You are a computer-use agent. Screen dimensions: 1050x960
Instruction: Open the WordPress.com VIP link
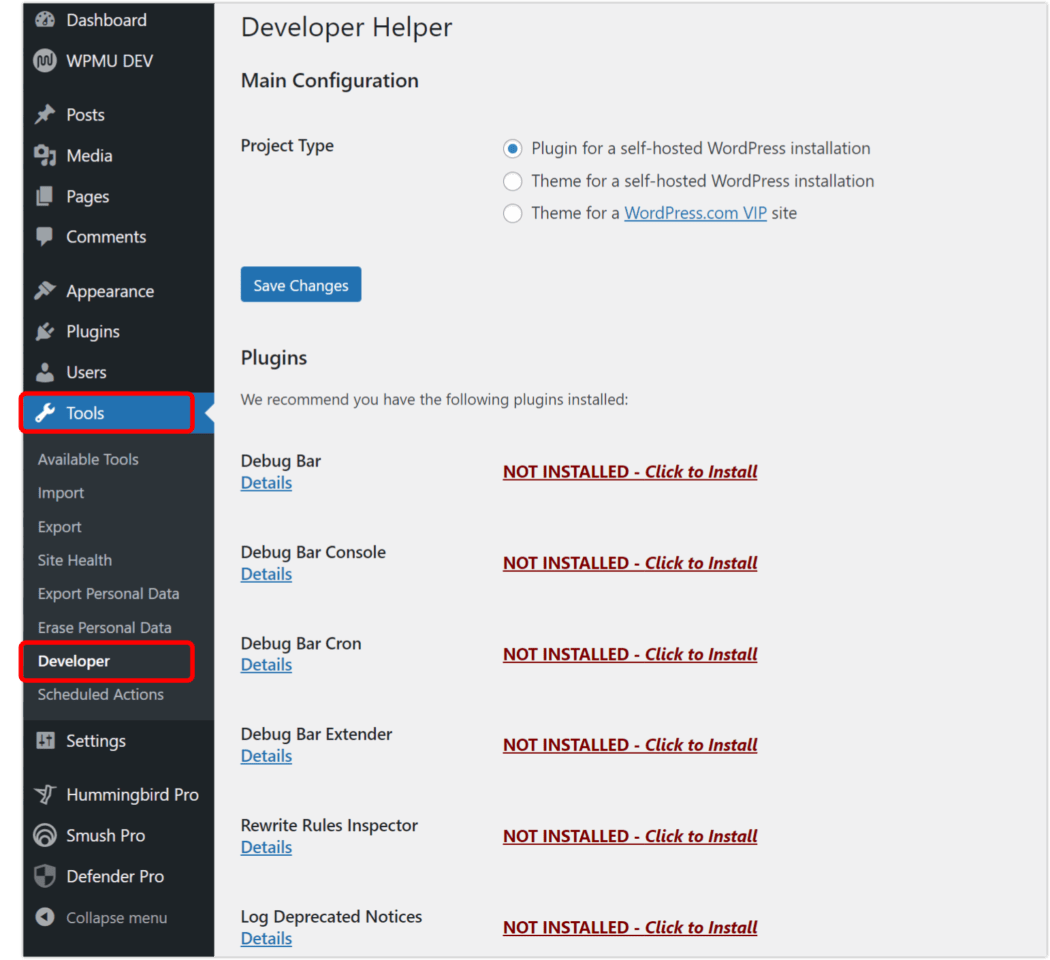[695, 213]
